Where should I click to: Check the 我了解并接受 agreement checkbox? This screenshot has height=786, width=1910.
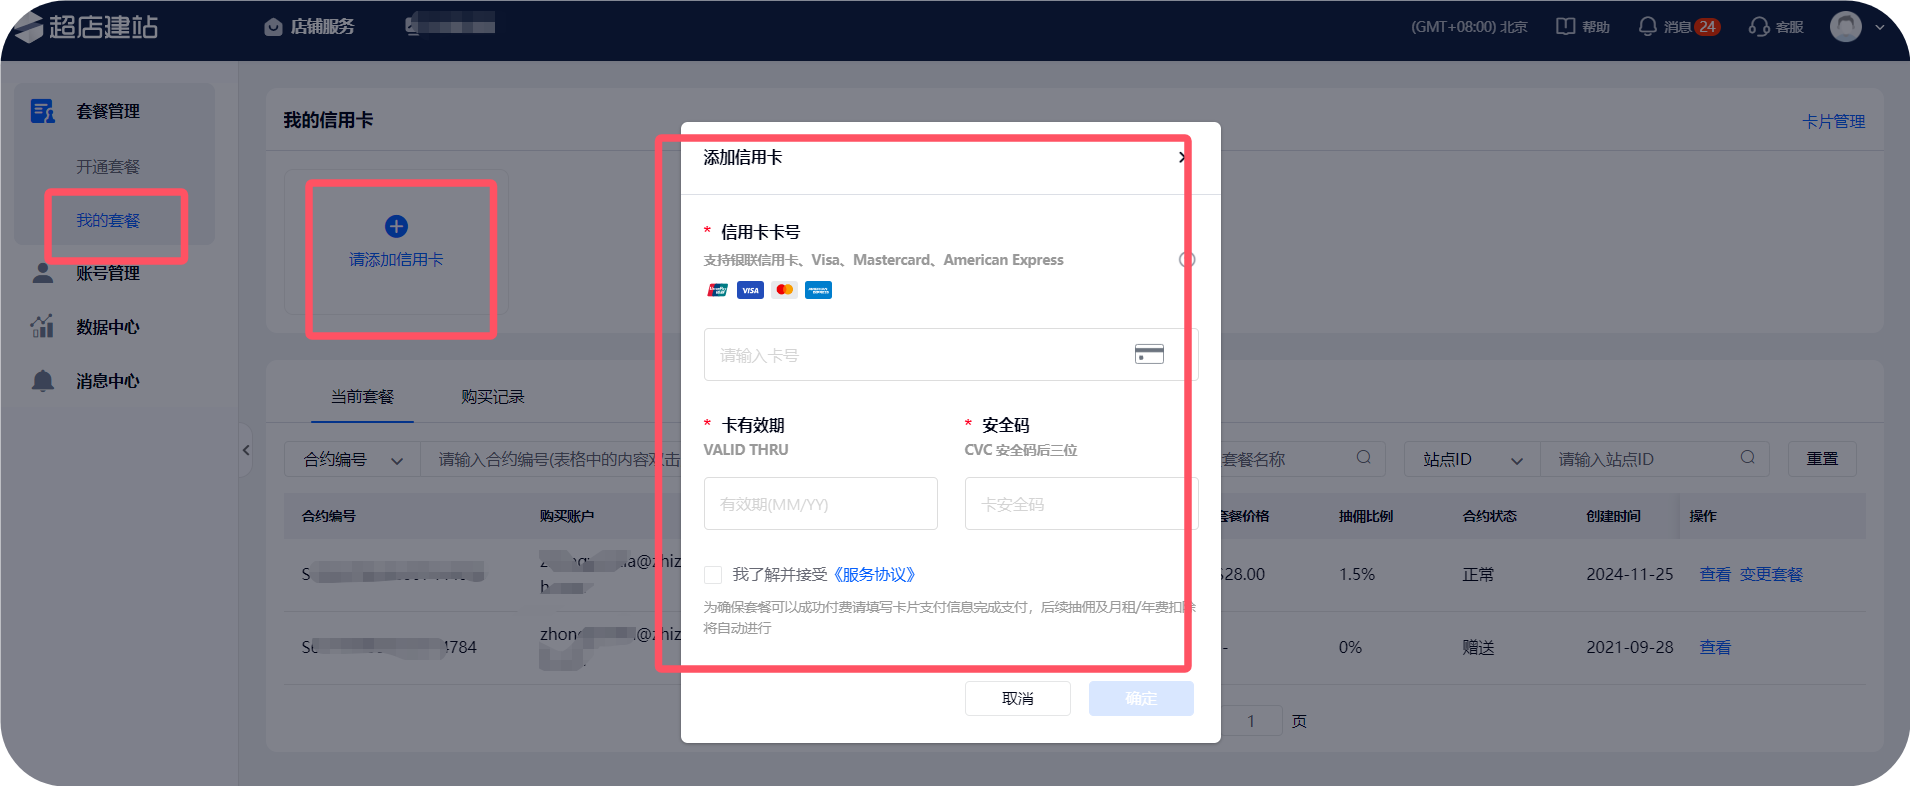point(713,575)
